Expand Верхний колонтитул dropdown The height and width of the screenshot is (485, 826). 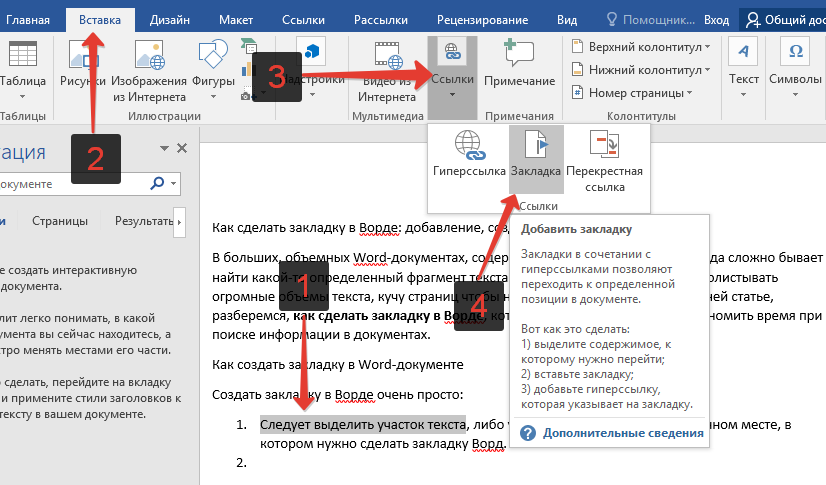(x=642, y=46)
